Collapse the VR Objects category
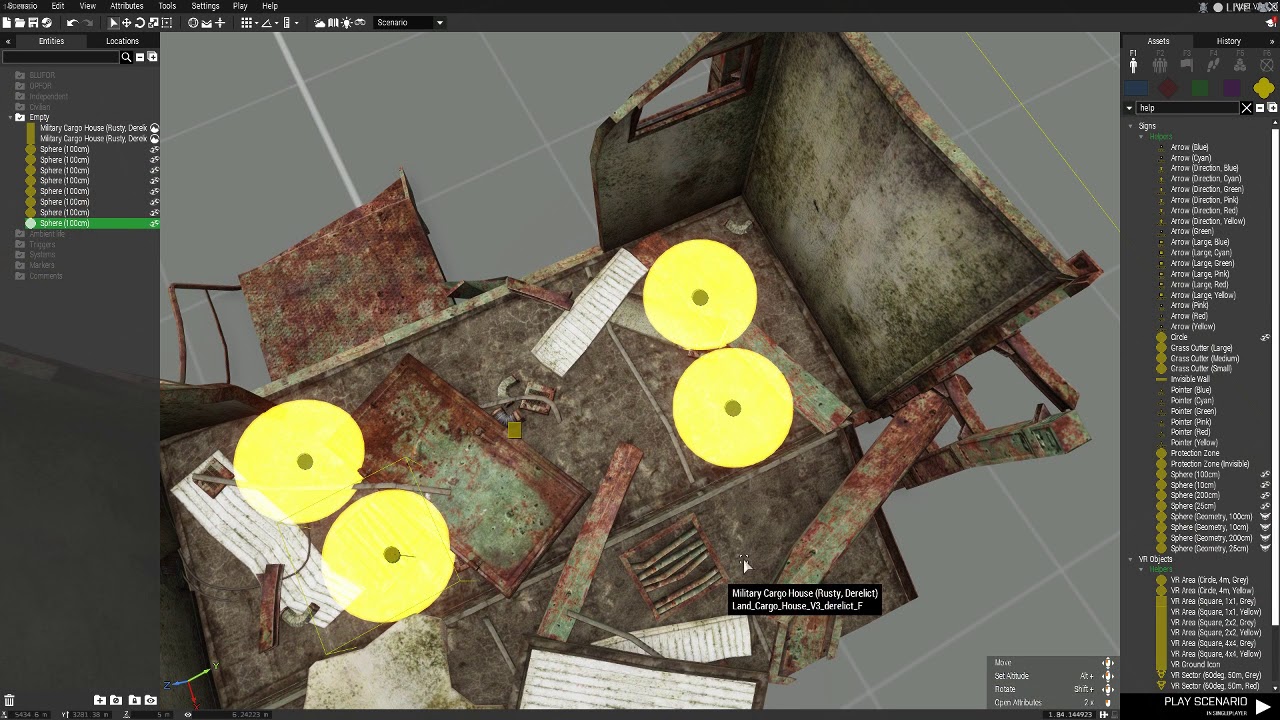 1131,559
